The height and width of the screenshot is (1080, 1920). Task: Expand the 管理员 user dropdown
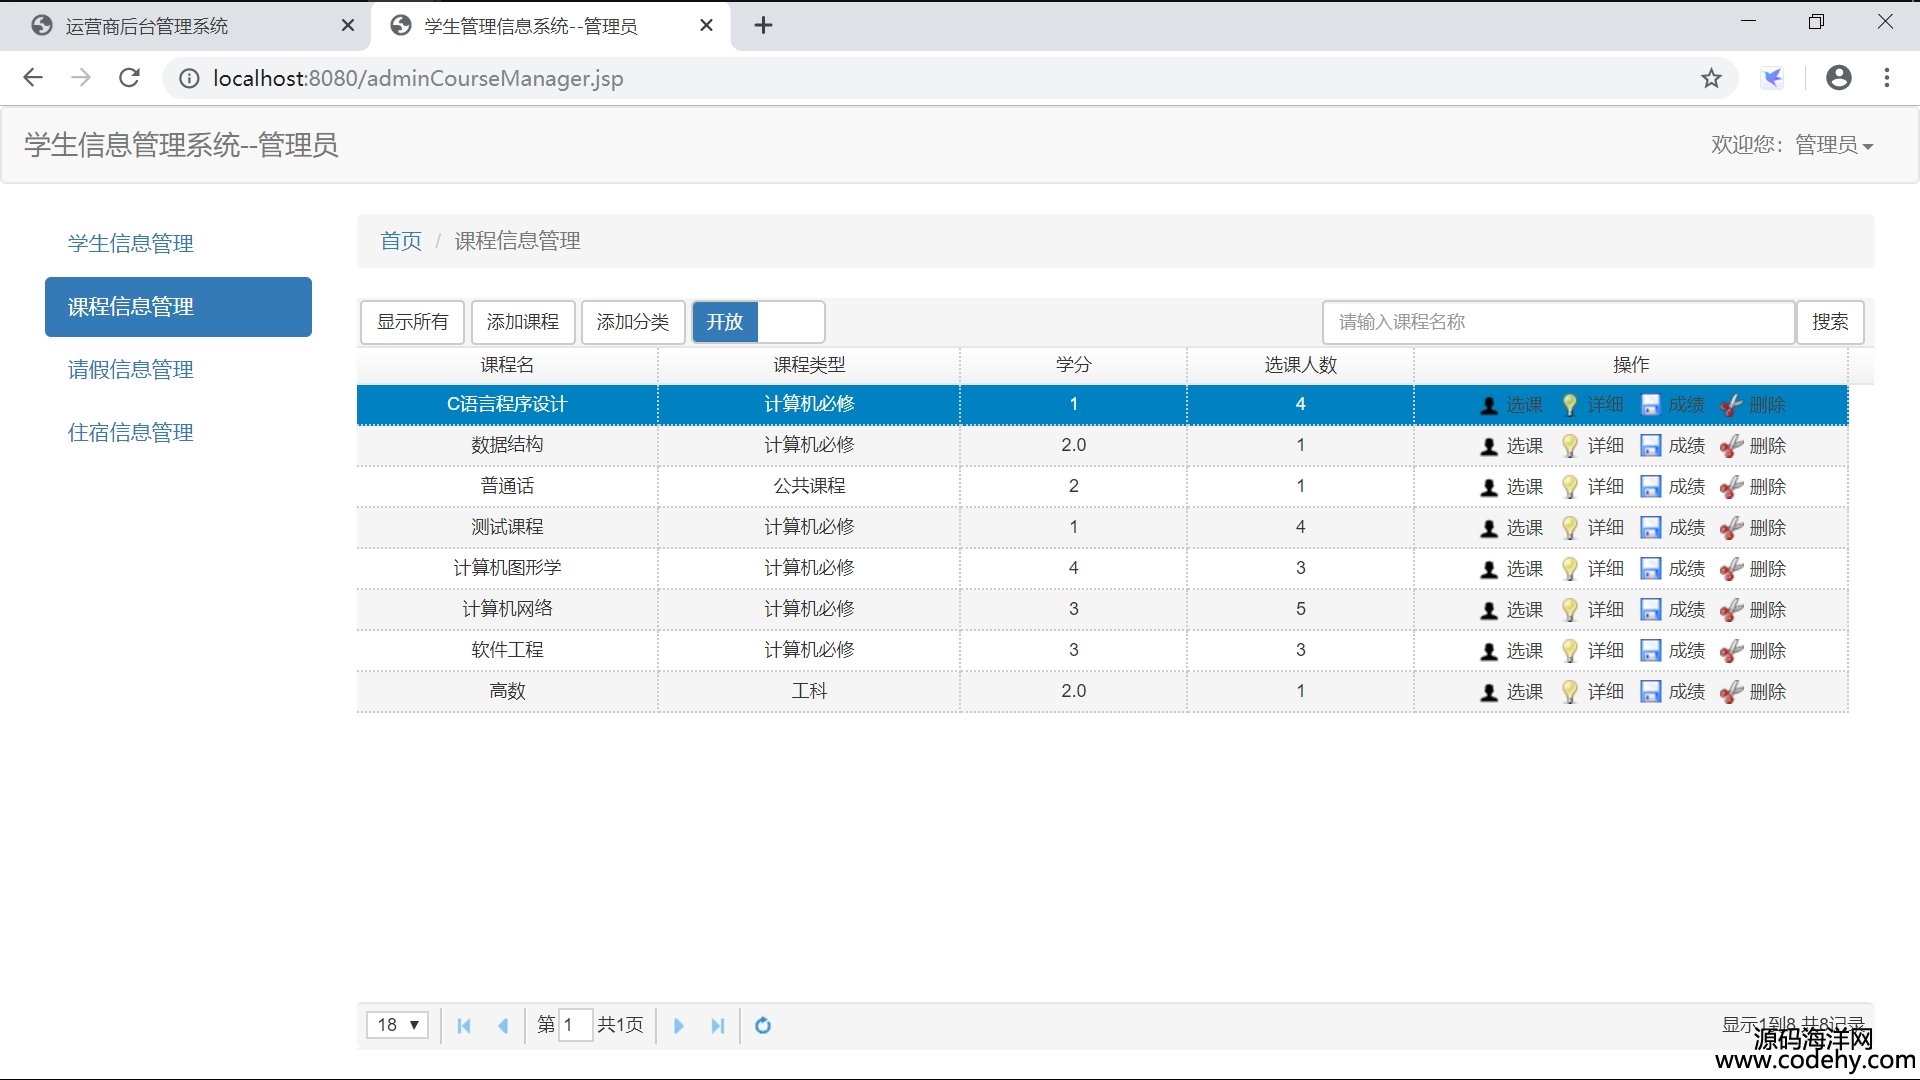[x=1833, y=145]
